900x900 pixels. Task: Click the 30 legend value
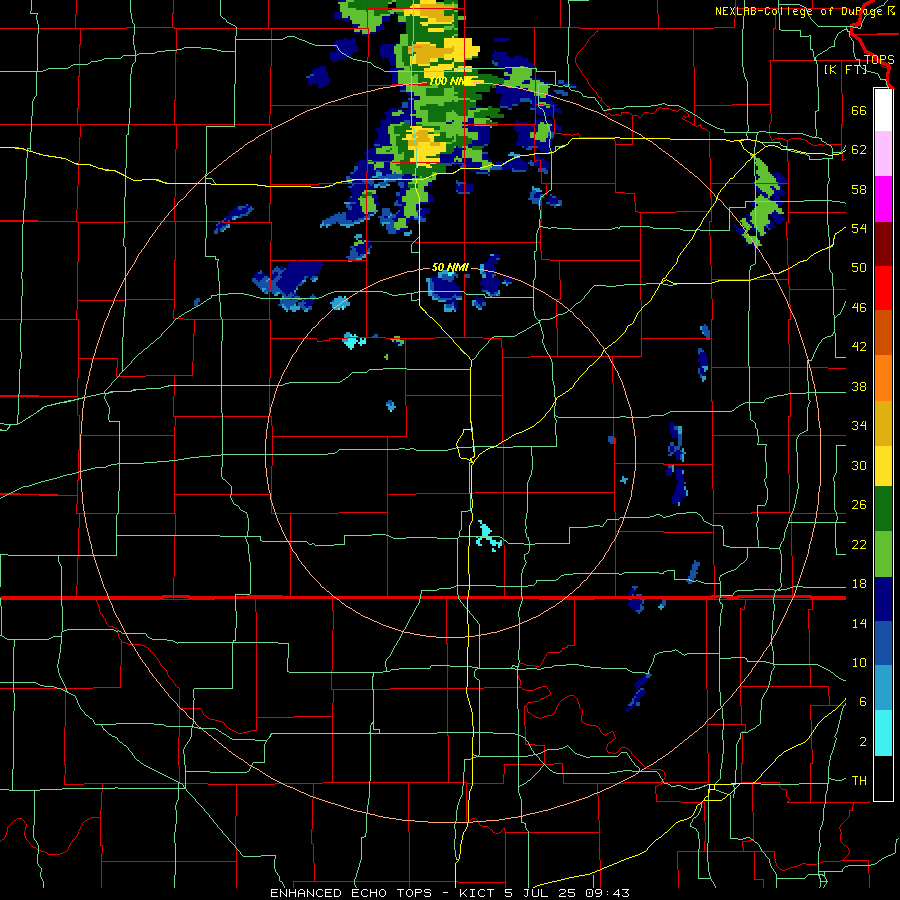pyautogui.click(x=859, y=465)
